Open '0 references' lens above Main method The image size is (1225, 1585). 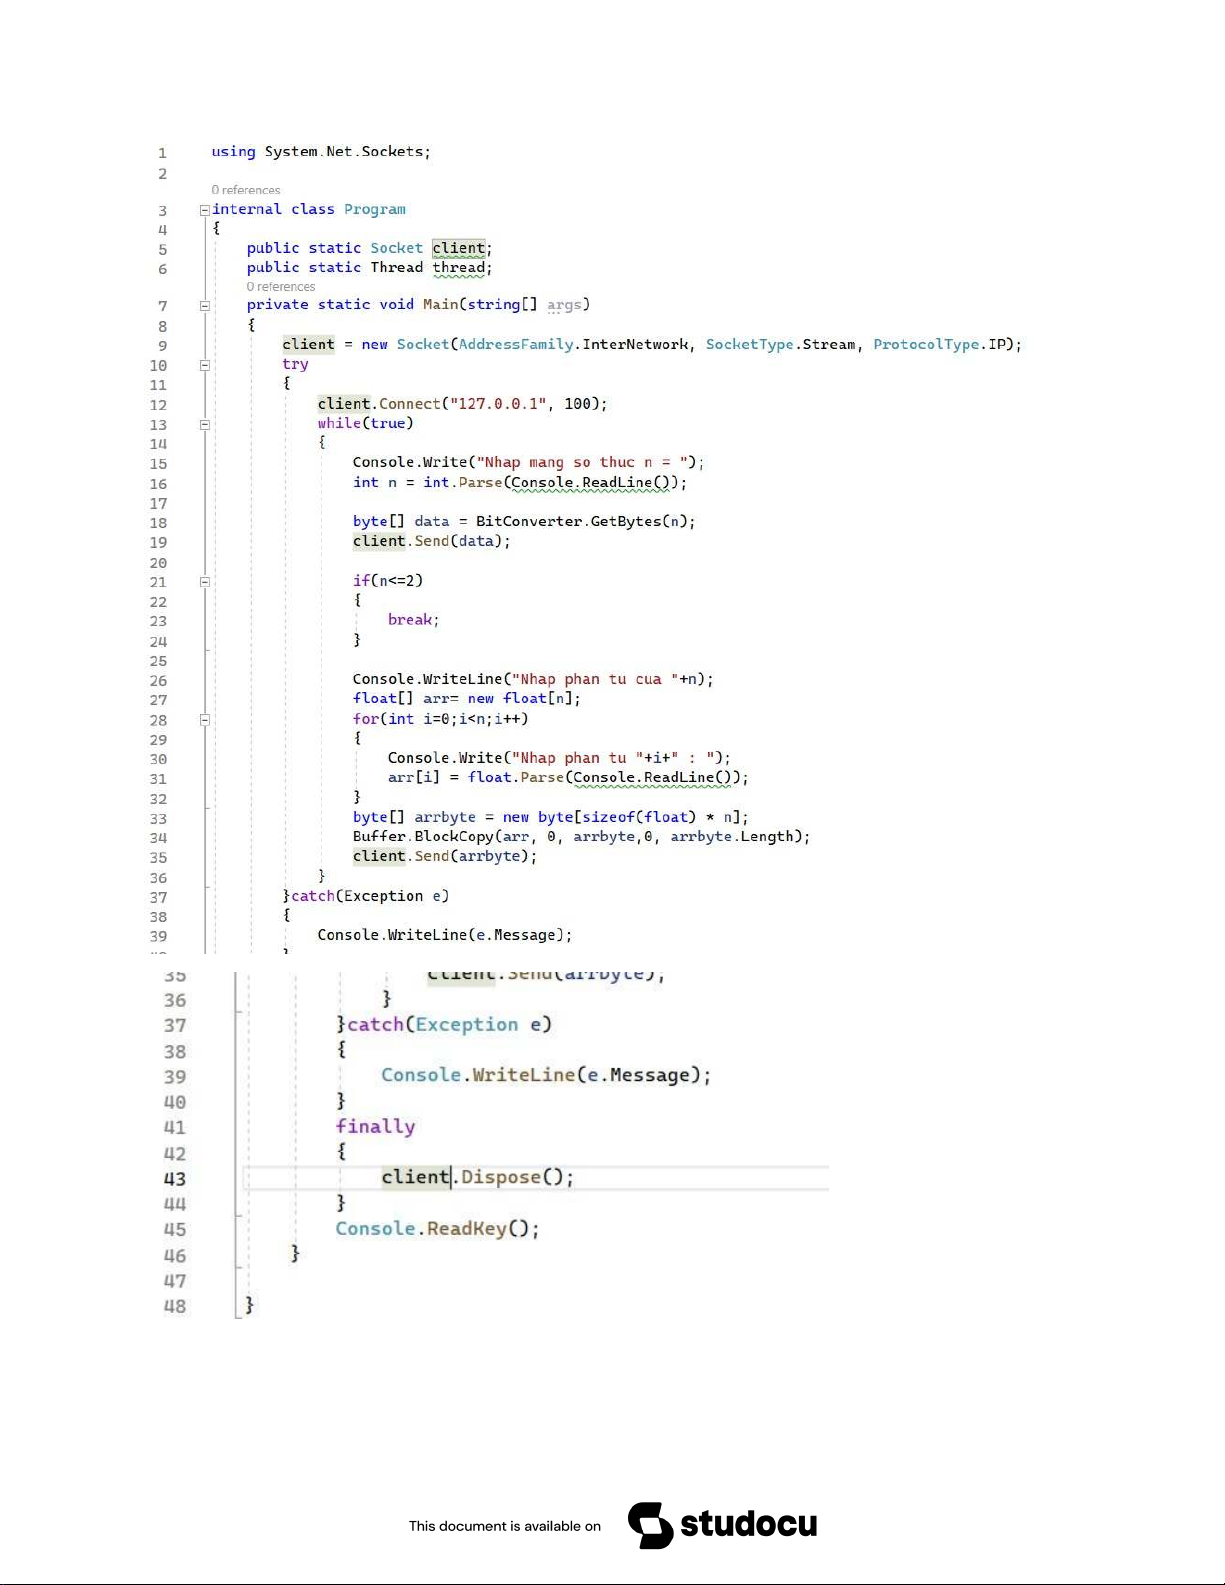point(281,287)
